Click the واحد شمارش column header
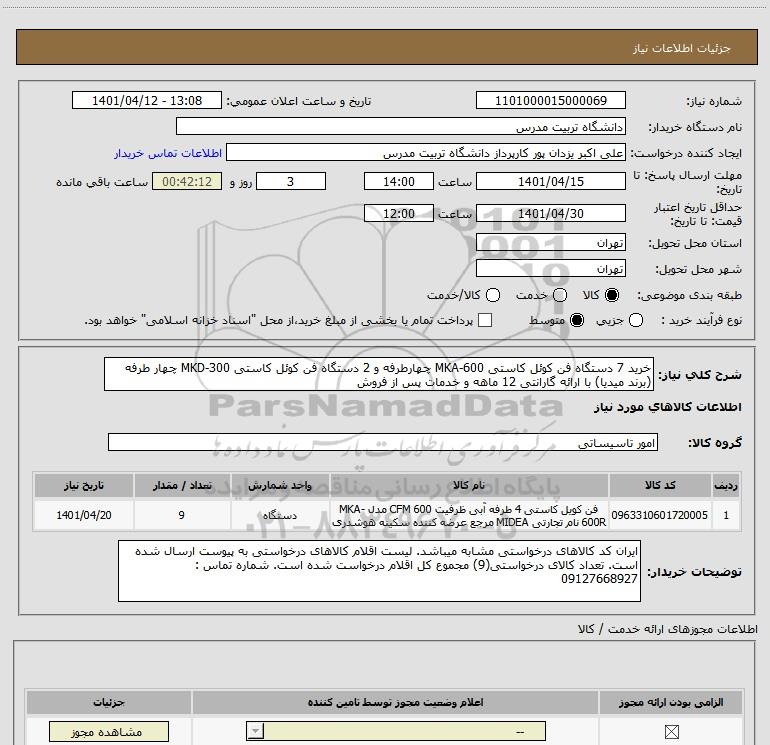The width and height of the screenshot is (770, 745). (x=280, y=485)
